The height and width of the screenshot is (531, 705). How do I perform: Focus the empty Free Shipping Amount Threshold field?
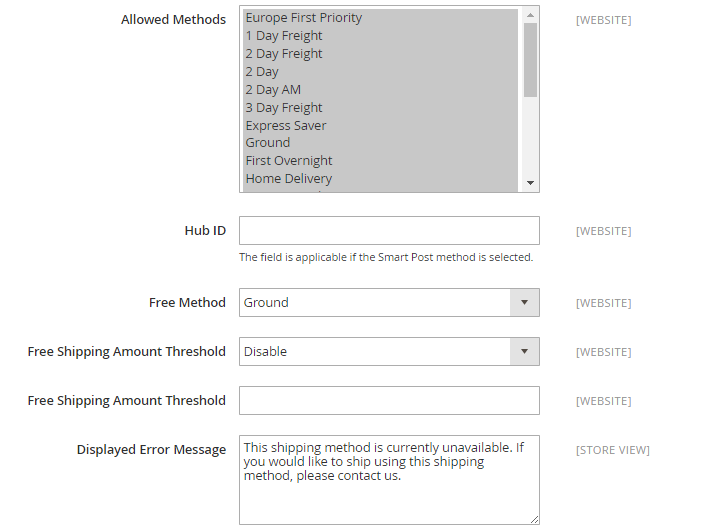click(389, 401)
